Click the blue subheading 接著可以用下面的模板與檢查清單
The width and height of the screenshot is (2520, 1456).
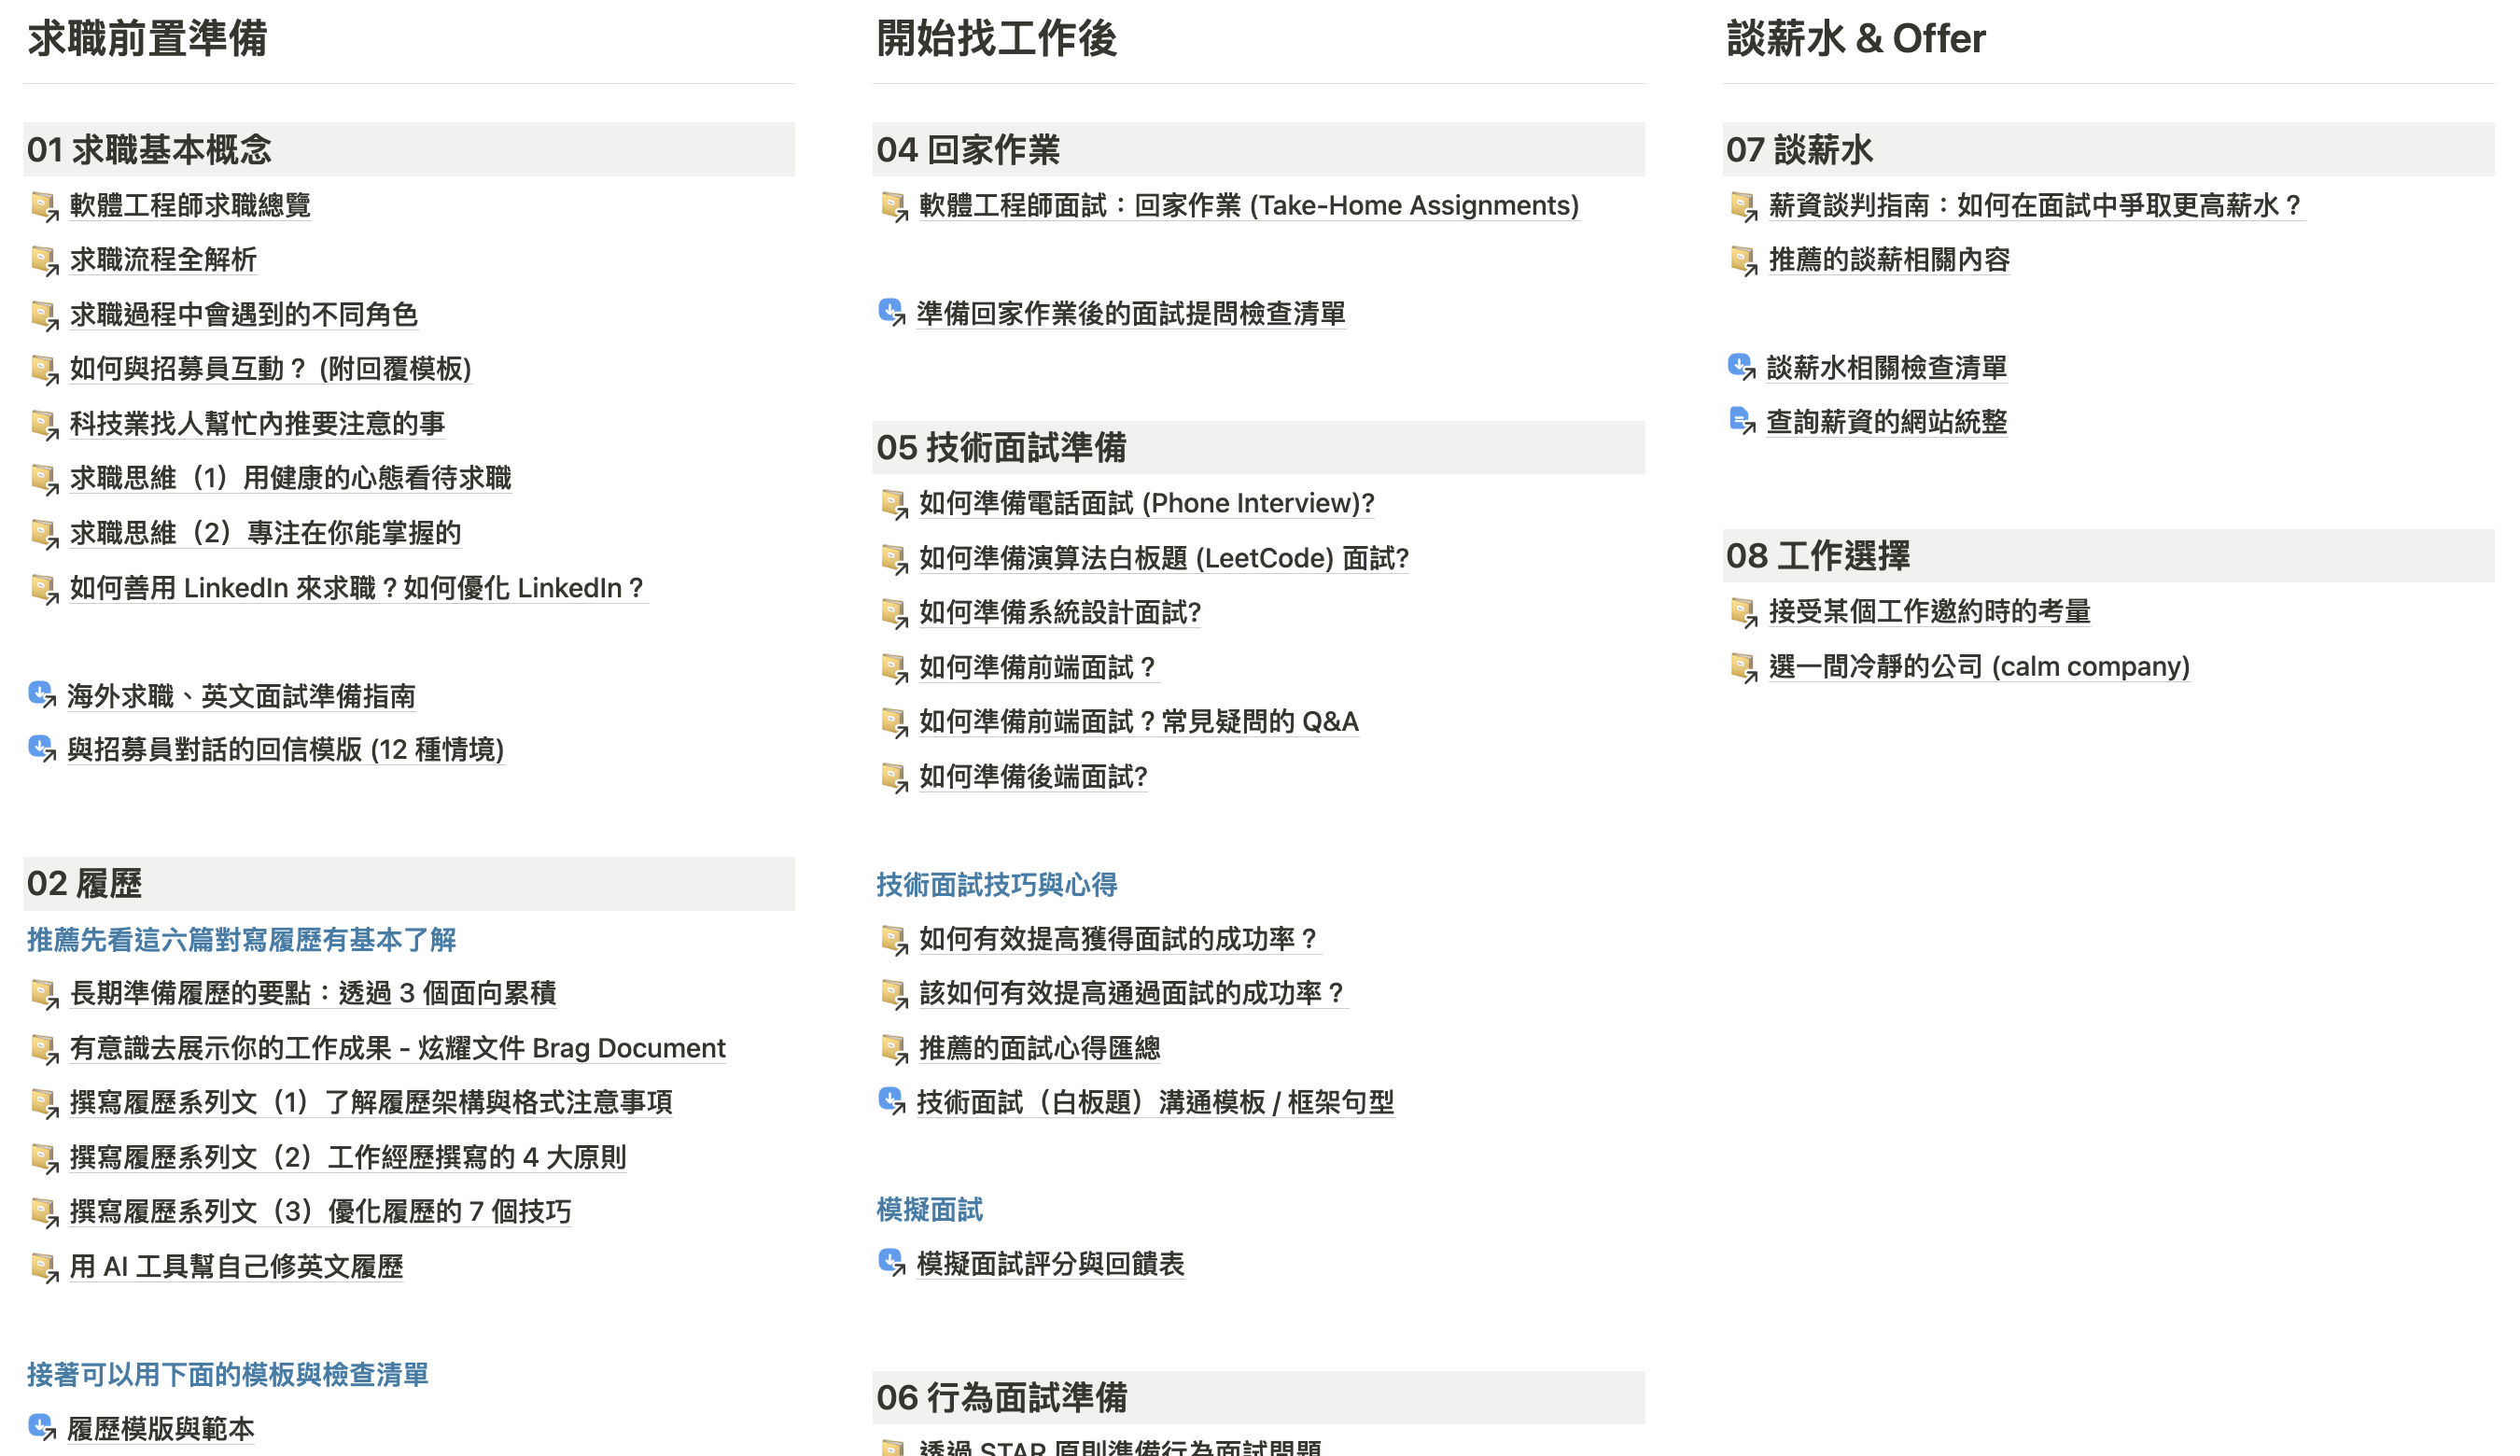[x=227, y=1375]
